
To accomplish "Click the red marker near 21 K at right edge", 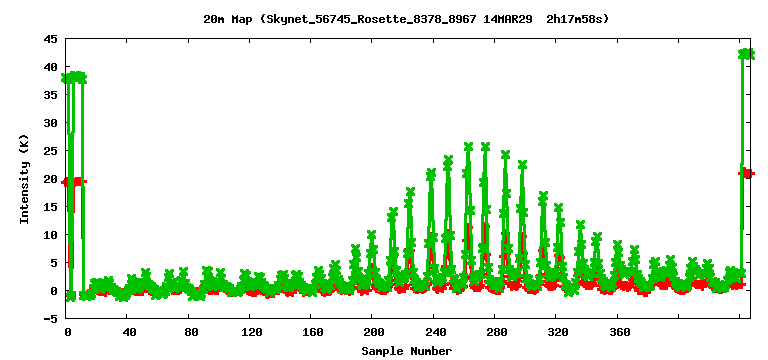I will click(746, 173).
